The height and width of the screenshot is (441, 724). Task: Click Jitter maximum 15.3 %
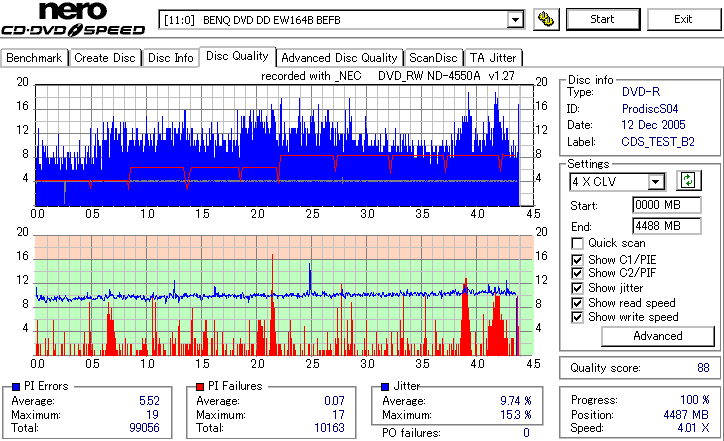pos(516,415)
